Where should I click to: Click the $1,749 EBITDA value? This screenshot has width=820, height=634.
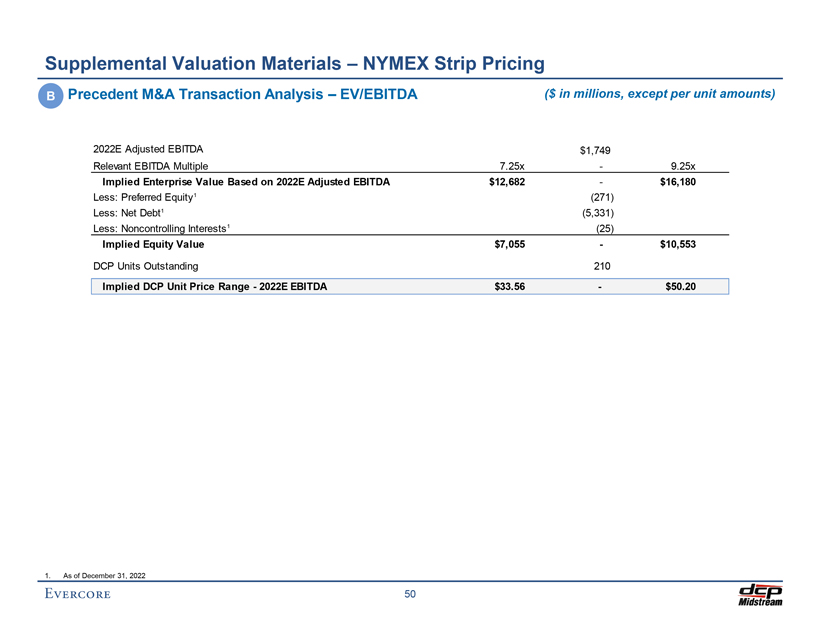click(596, 150)
